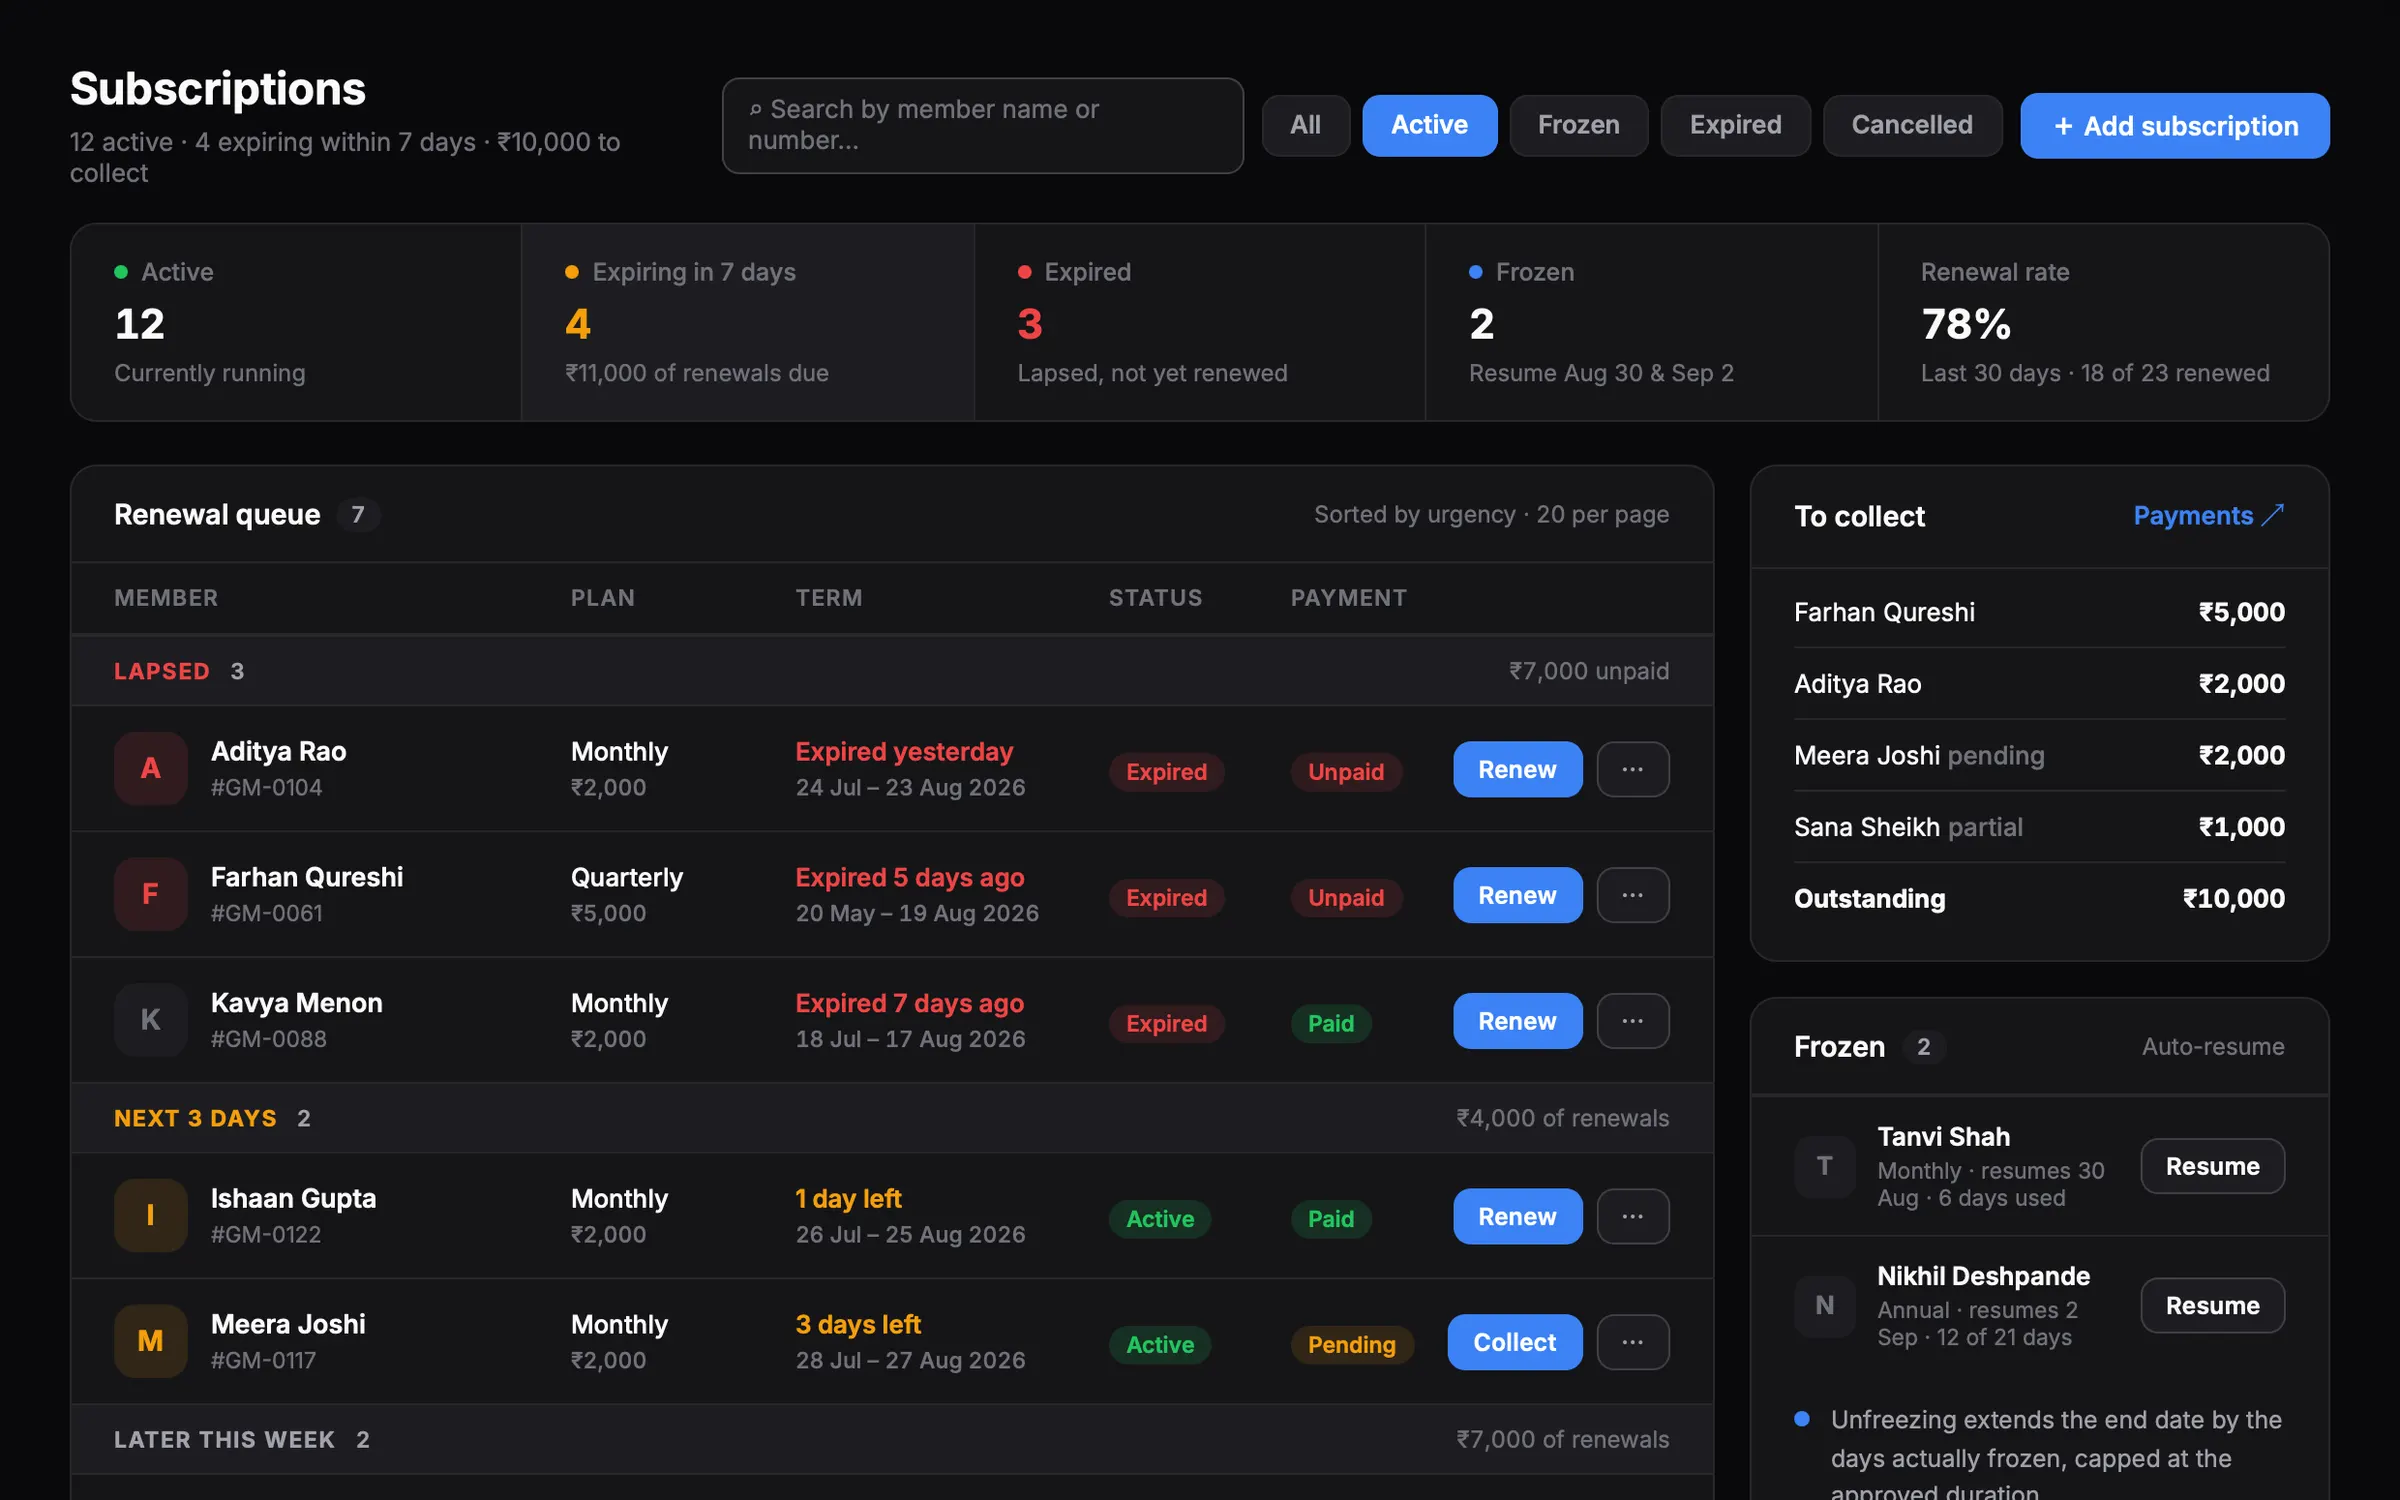Sort by the TERM column header
Viewport: 2400px width, 1500px height.
click(829, 598)
